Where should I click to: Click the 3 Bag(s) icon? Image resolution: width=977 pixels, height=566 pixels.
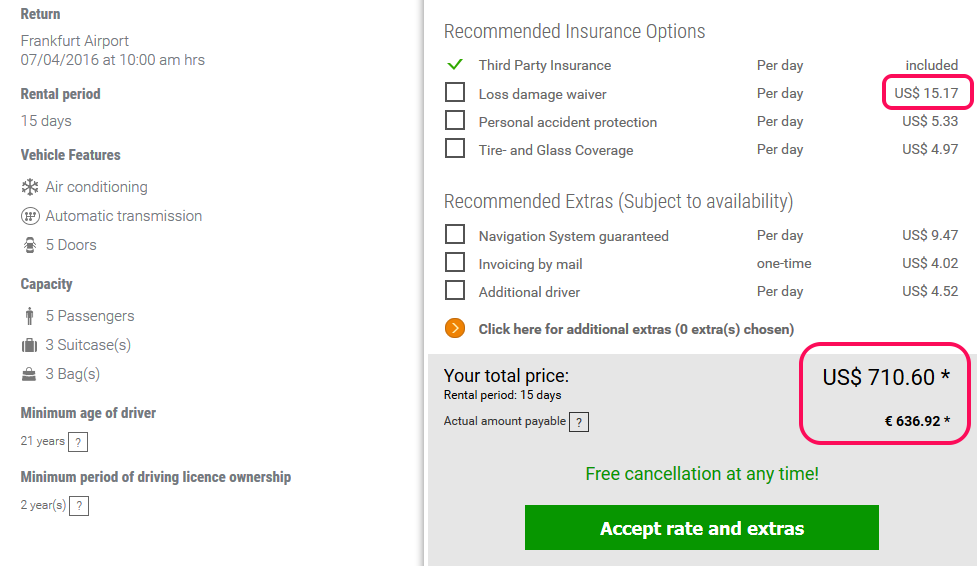coord(30,374)
